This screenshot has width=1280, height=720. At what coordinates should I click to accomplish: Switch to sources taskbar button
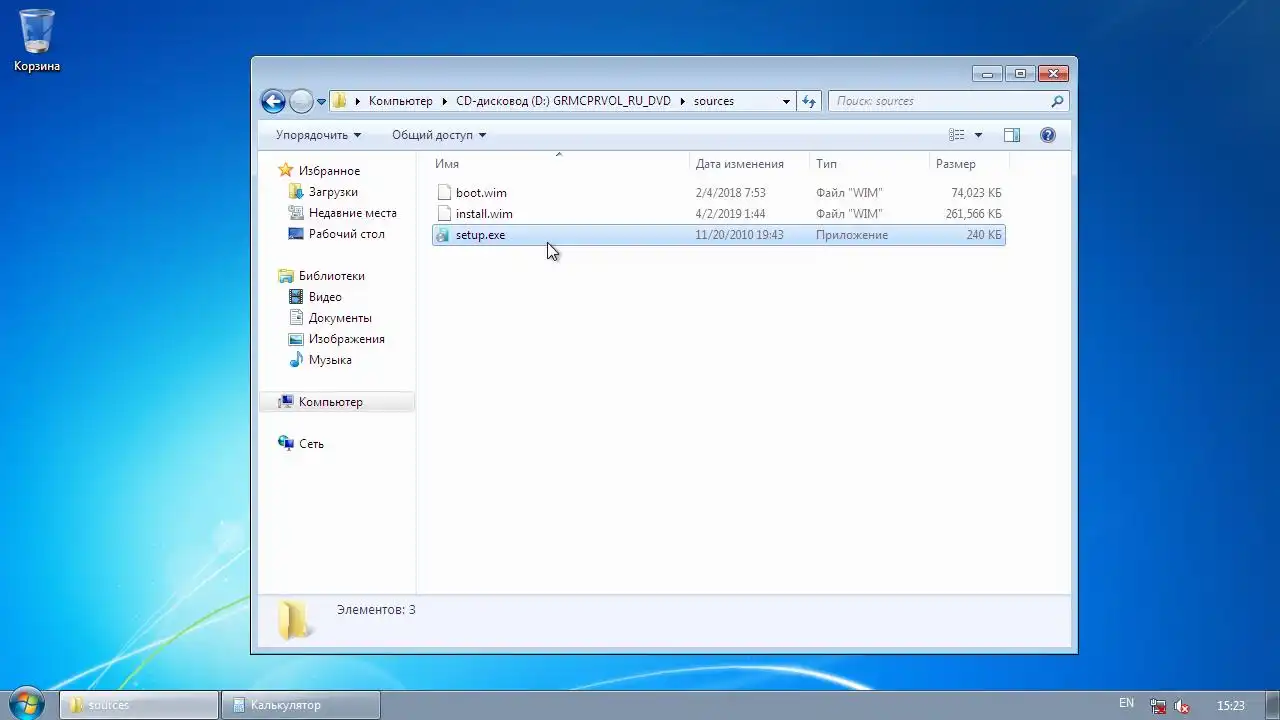coord(139,705)
